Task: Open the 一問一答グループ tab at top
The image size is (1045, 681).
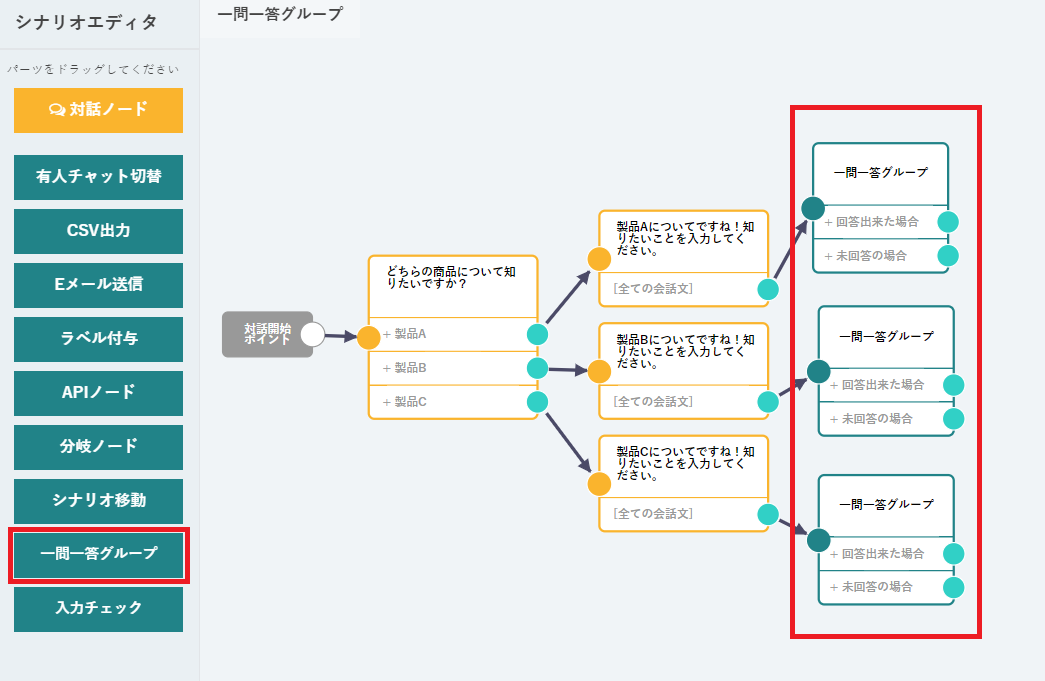Action: [280, 15]
